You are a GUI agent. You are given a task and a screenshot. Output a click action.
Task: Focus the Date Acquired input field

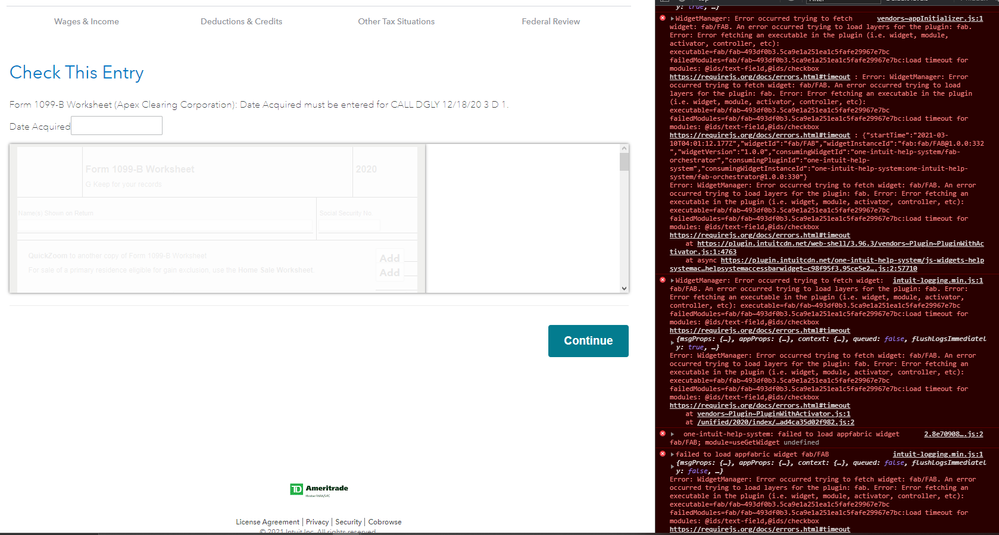[x=117, y=125]
